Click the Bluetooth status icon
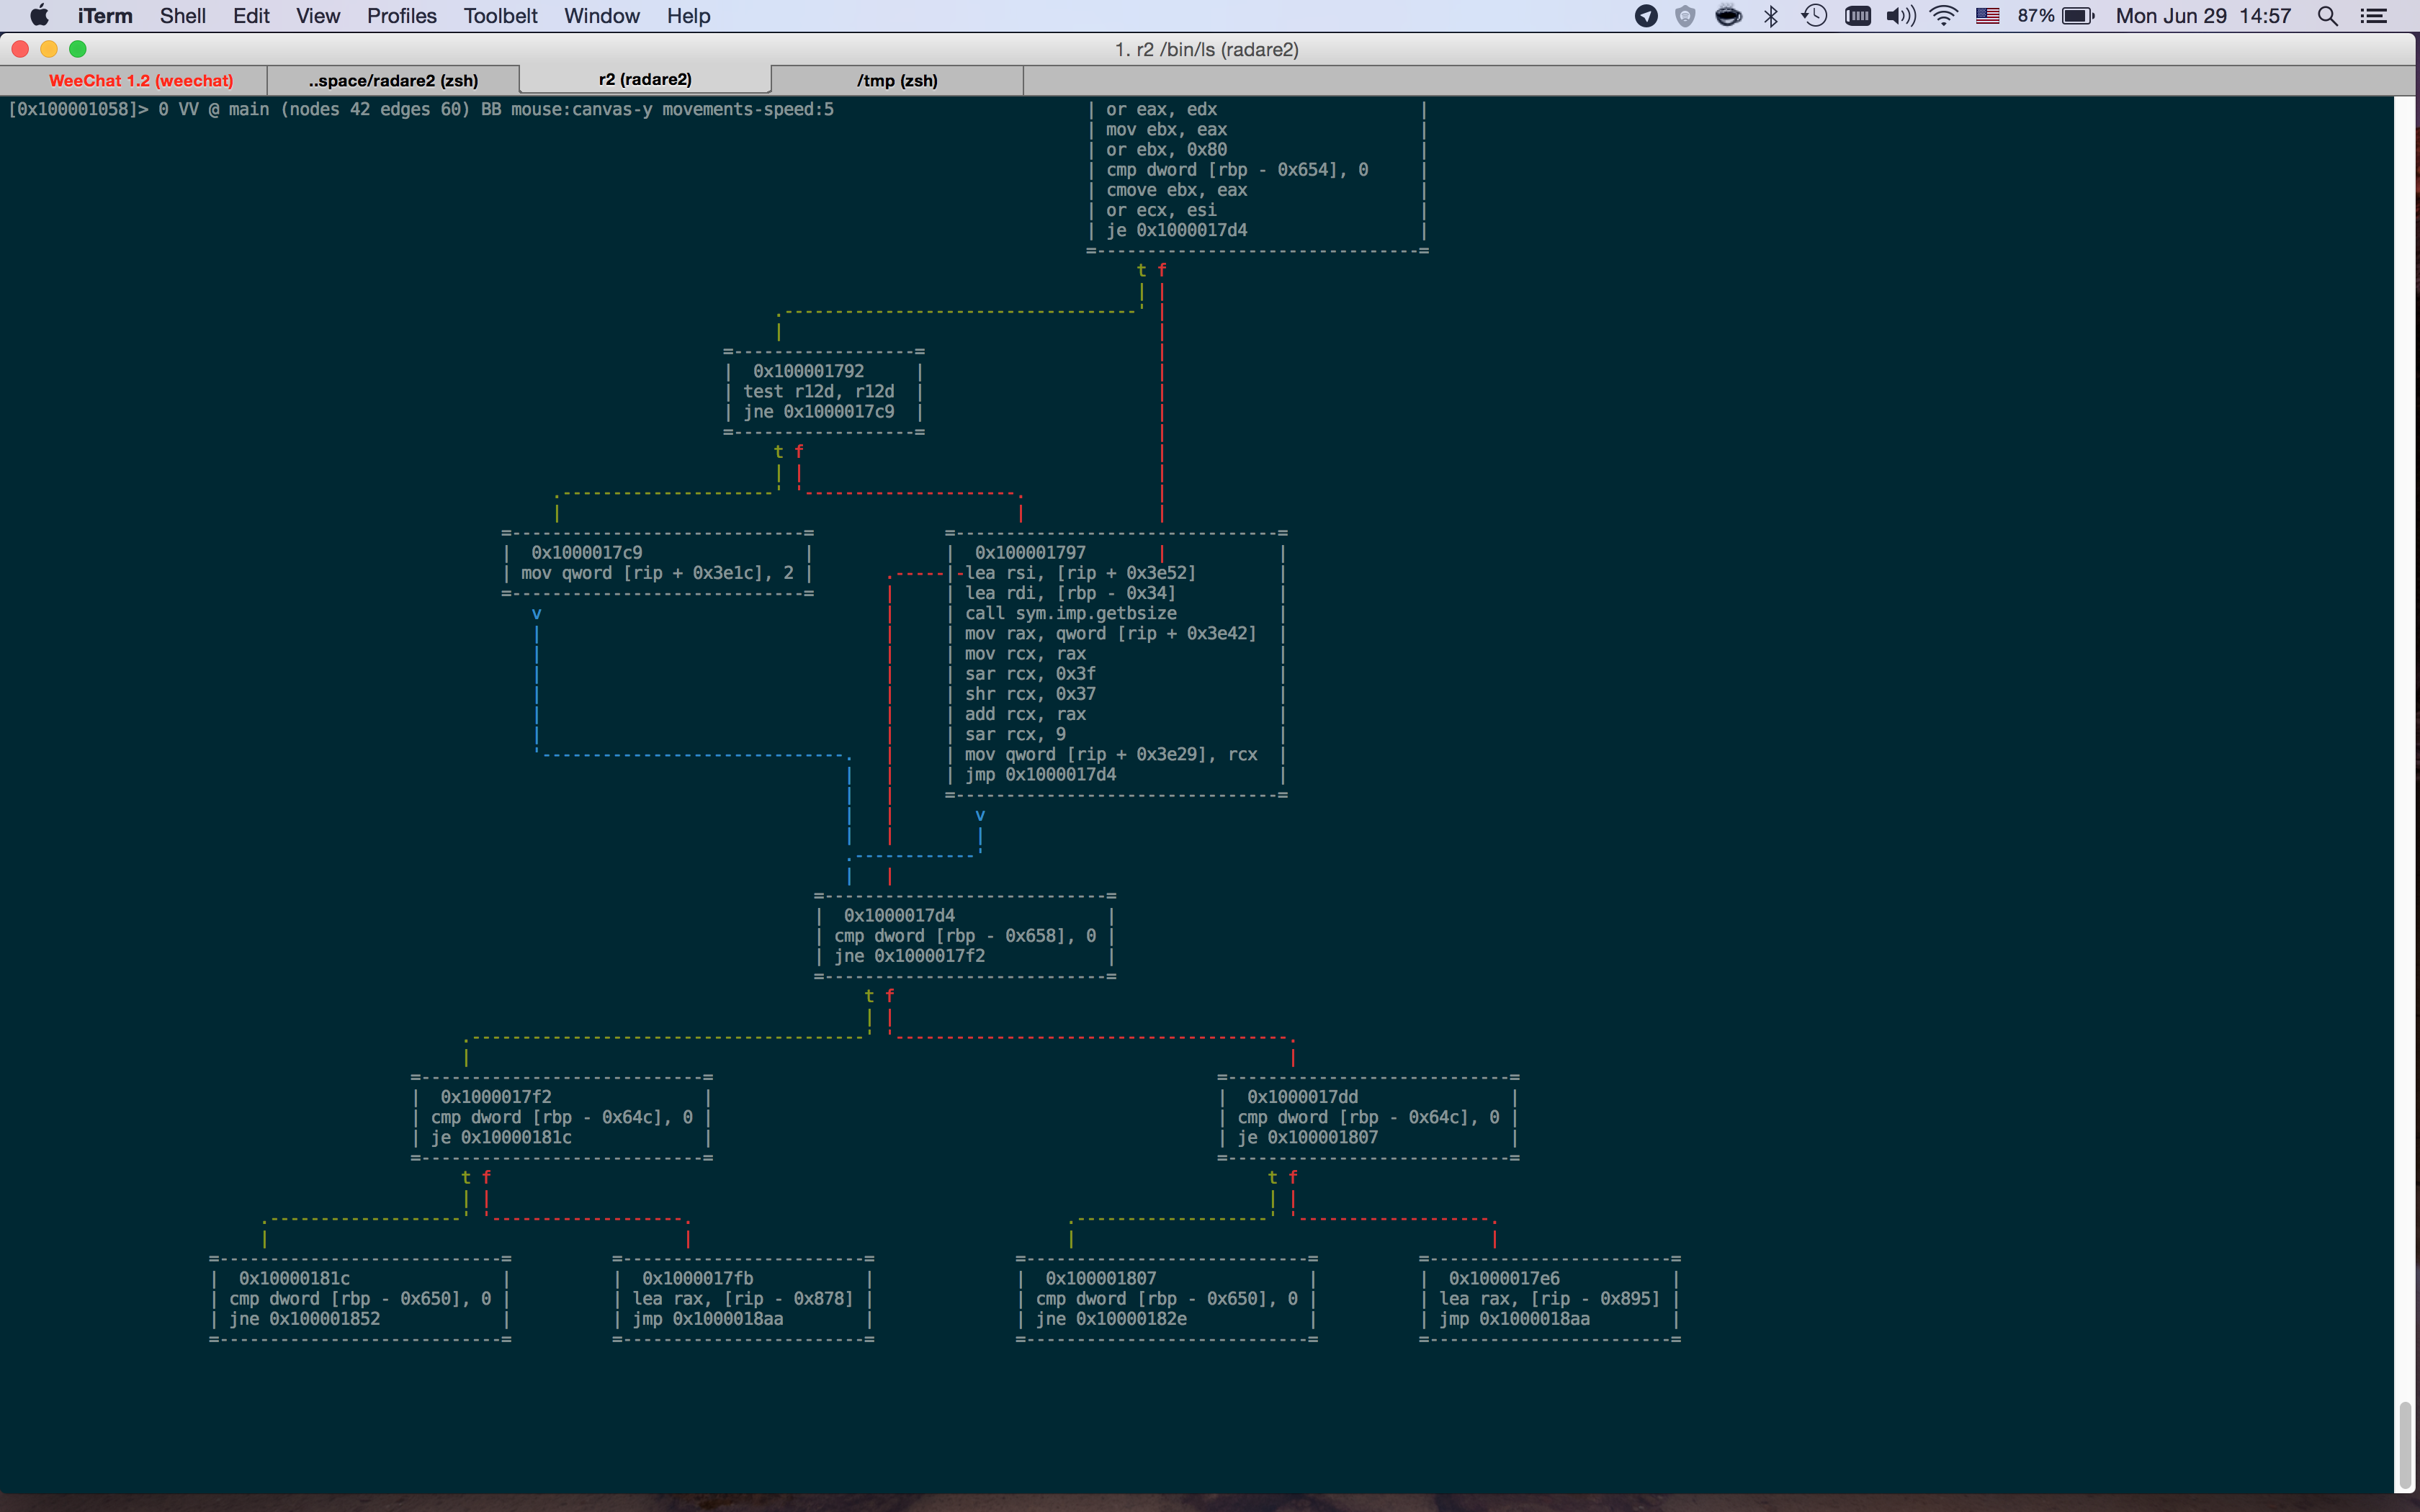Viewport: 2420px width, 1512px height. point(1771,16)
